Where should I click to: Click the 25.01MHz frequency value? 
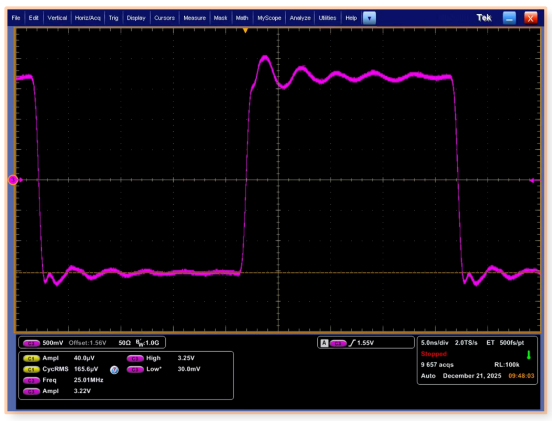tap(88, 380)
